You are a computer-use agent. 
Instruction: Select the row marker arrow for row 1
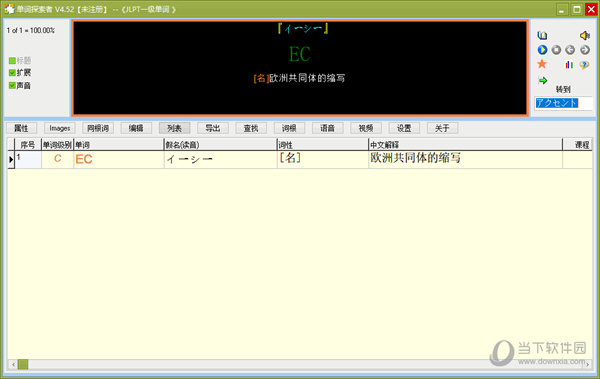click(11, 159)
